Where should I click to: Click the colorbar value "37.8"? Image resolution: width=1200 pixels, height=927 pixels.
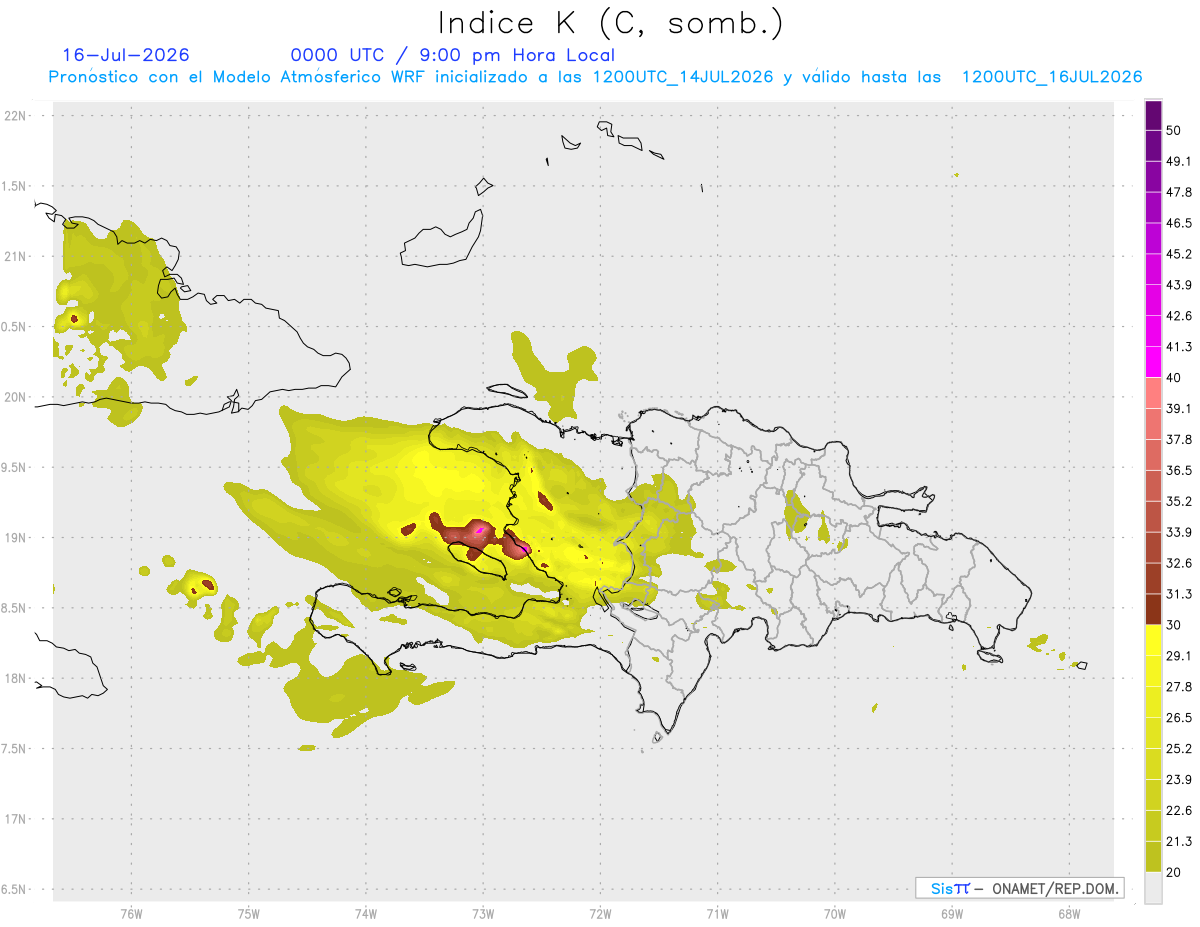(x=1179, y=439)
